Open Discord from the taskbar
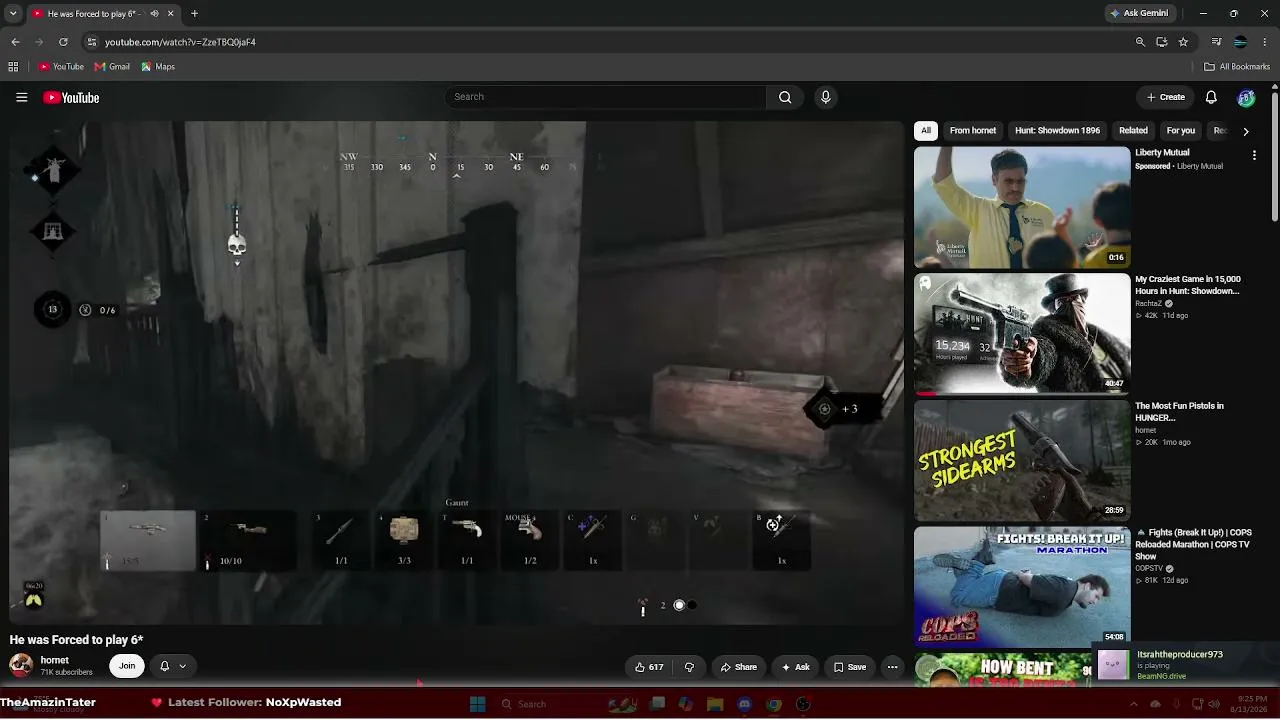The height and width of the screenshot is (720, 1280). click(x=744, y=704)
